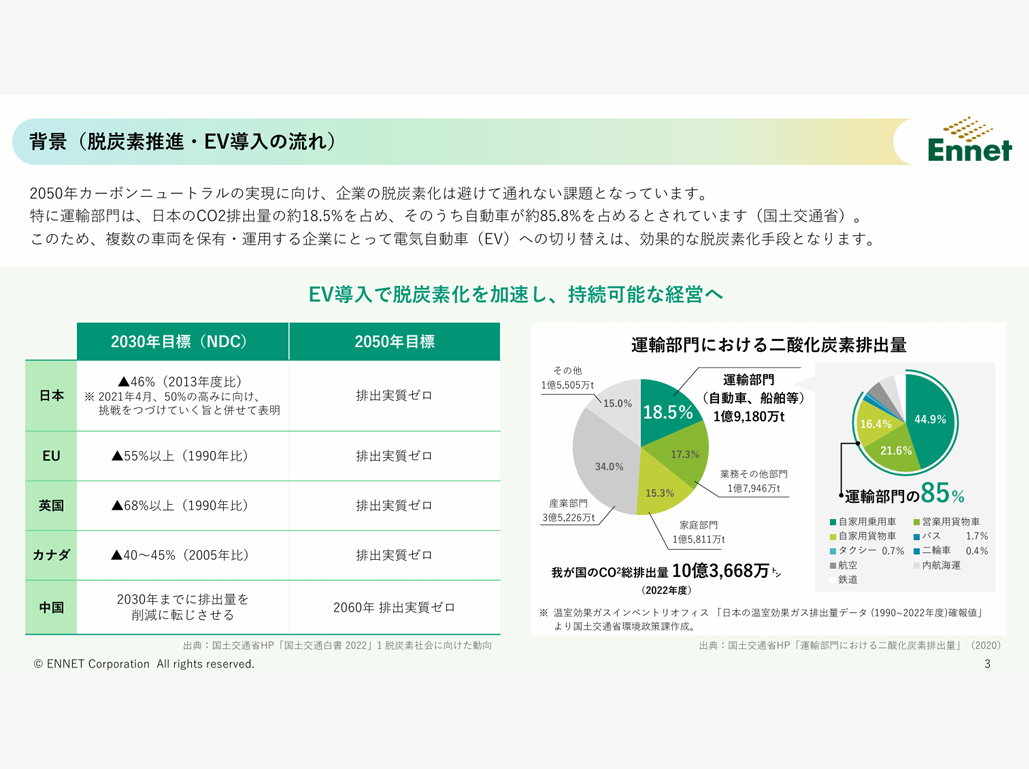Select the slide title 背景（脱炭素推進・EV導入の流れ）
Viewport: 1029px width, 769px height.
[182, 141]
